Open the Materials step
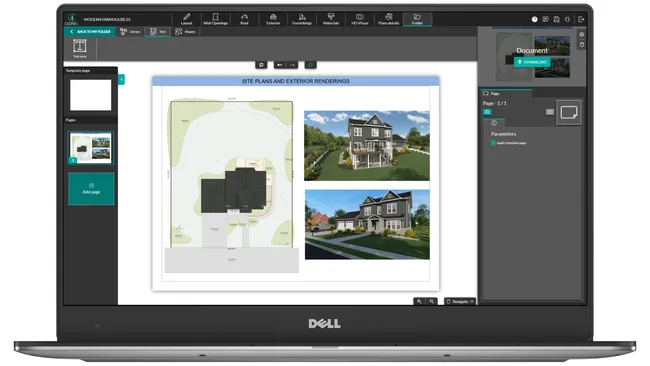This screenshot has height=366, width=650. click(x=331, y=19)
